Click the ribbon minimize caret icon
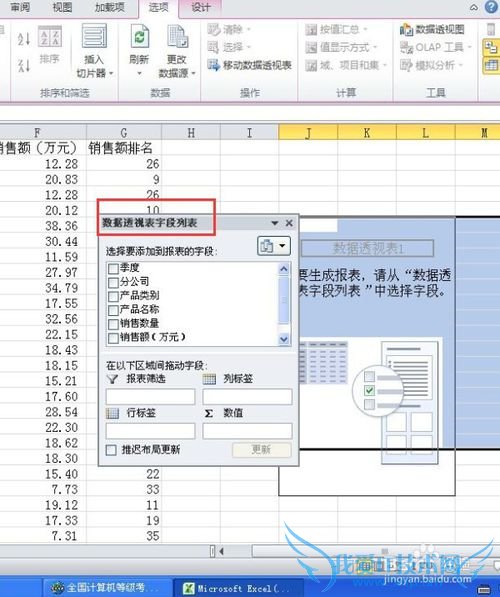Image resolution: width=500 pixels, height=597 pixels. point(473,7)
